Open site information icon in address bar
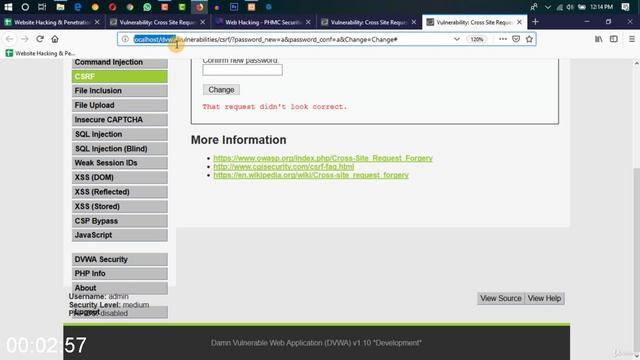The width and height of the screenshot is (640, 360). point(125,39)
